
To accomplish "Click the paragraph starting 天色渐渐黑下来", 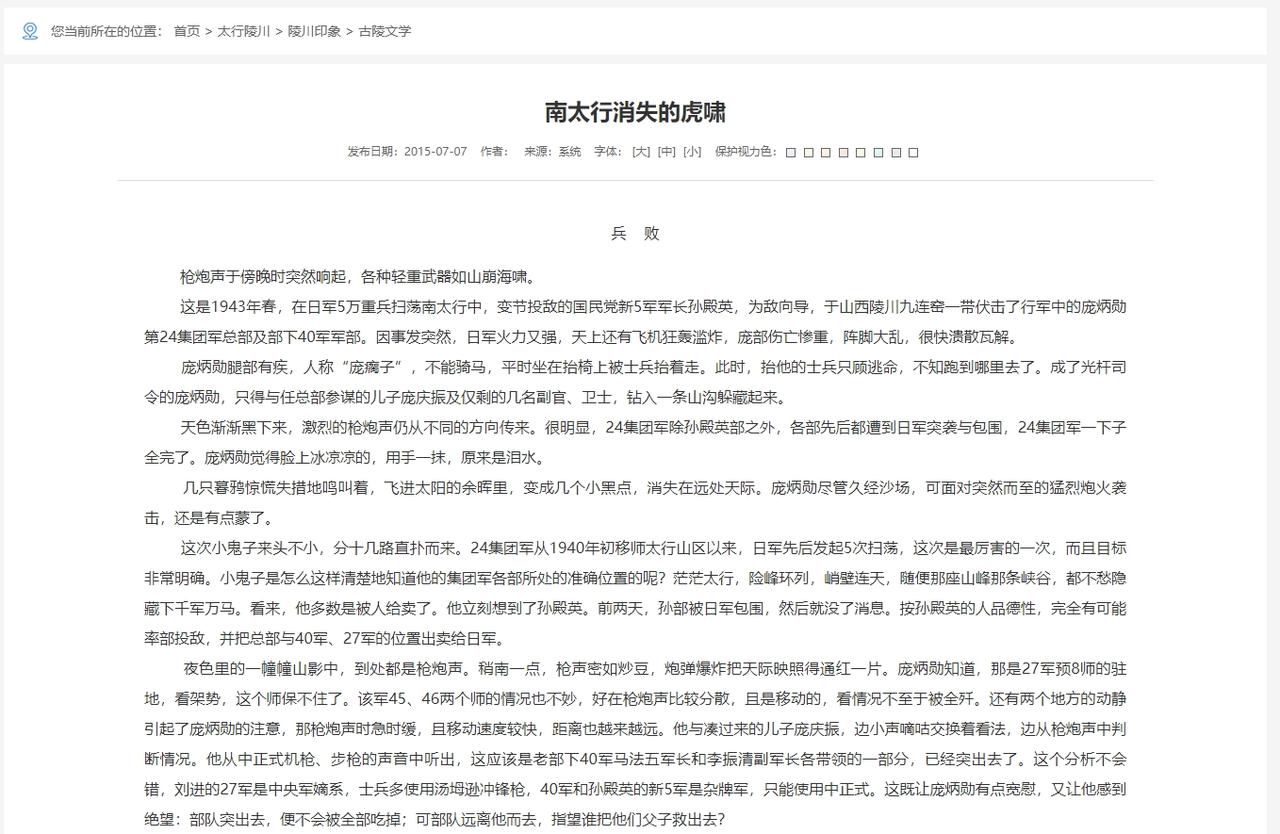I will 635,443.
